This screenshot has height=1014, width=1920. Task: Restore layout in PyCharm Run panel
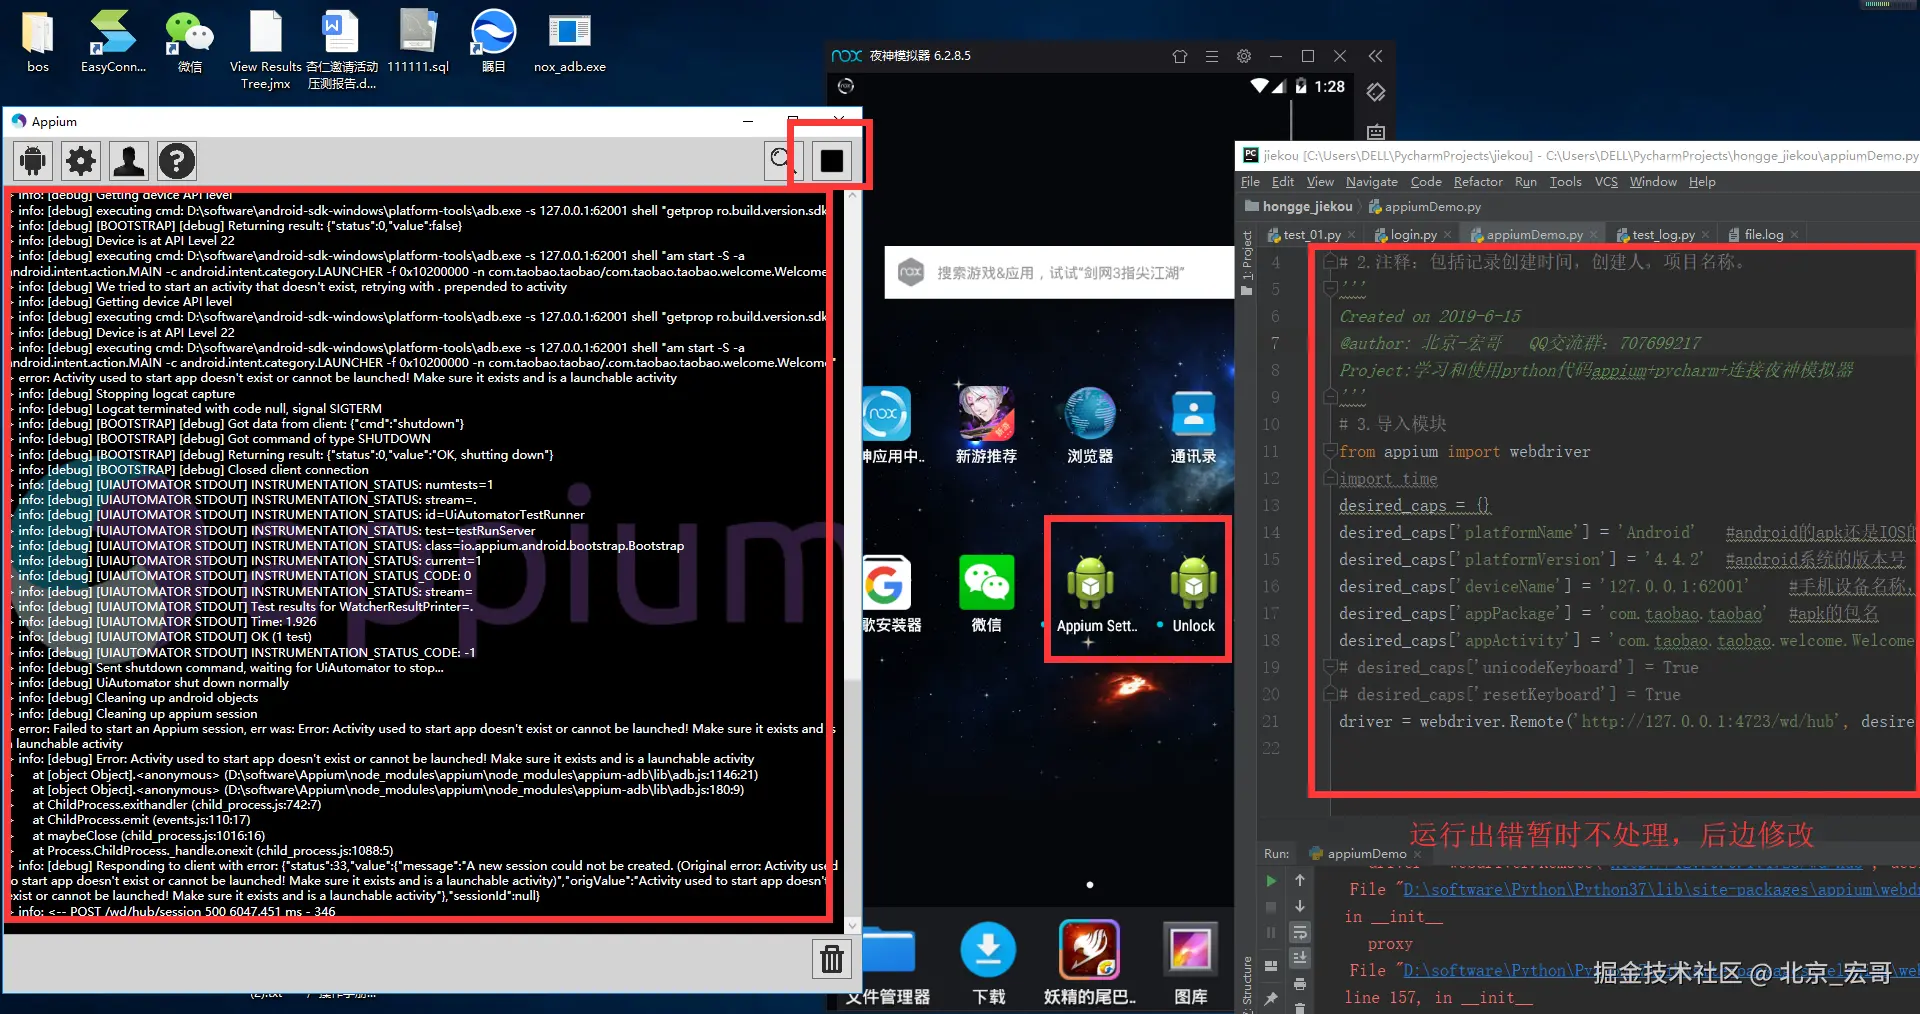click(1271, 966)
